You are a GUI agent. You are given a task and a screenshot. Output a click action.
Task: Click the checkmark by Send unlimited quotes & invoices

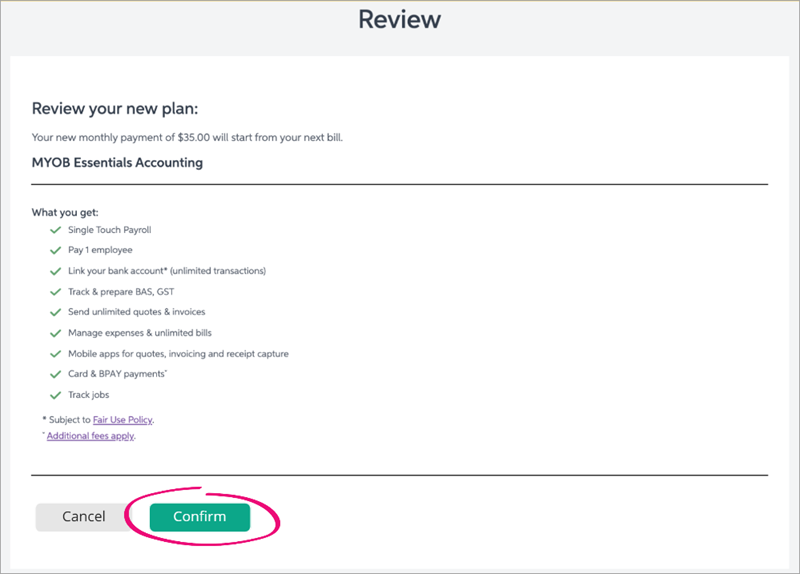(x=56, y=312)
